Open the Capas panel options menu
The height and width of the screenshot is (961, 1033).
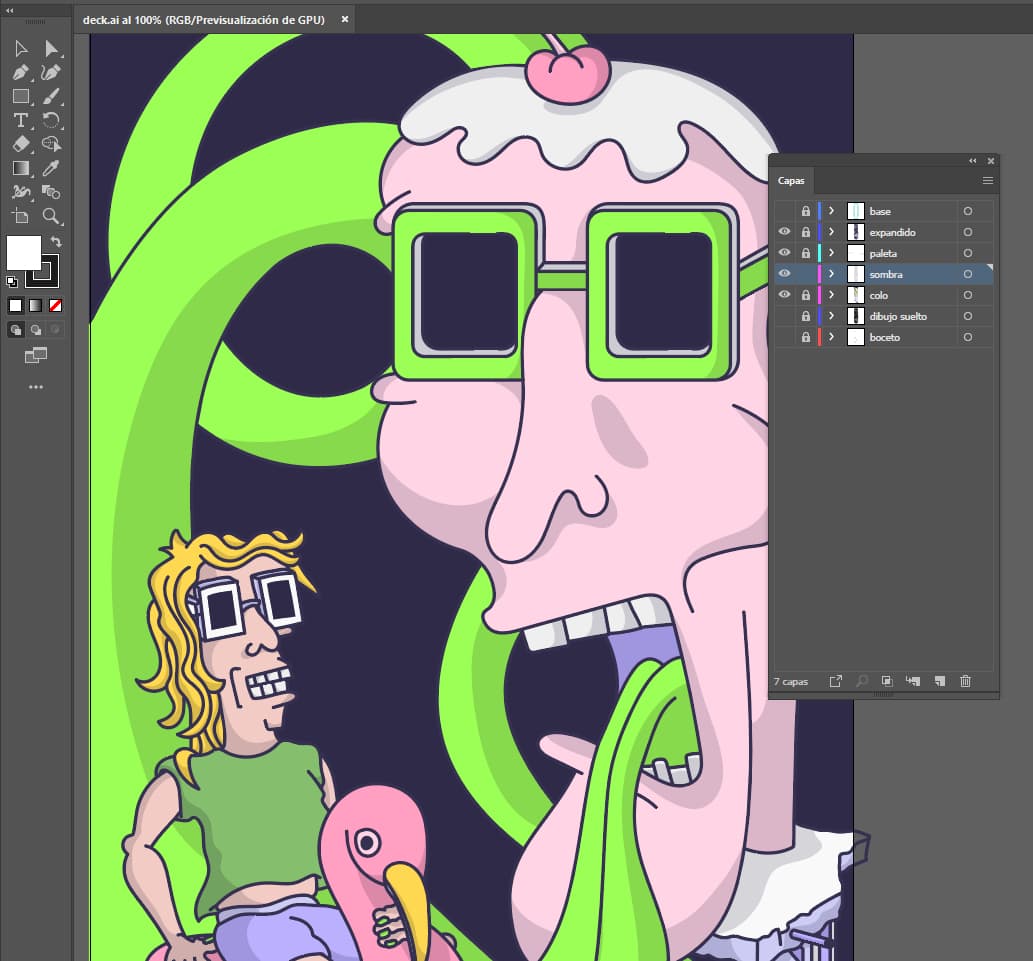[987, 181]
